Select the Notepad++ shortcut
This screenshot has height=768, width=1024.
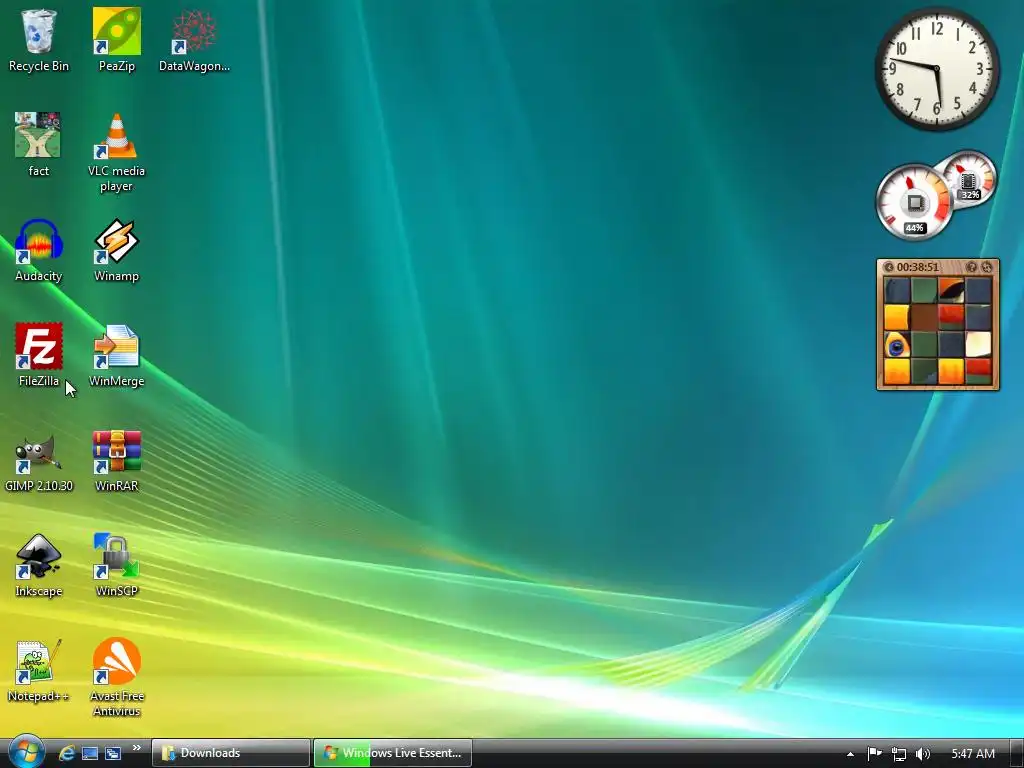(38, 671)
